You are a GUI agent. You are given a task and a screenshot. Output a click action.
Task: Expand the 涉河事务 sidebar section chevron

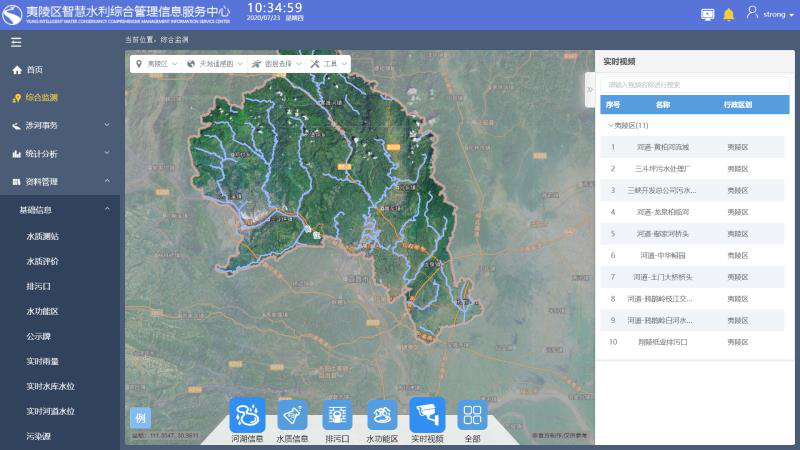107,125
